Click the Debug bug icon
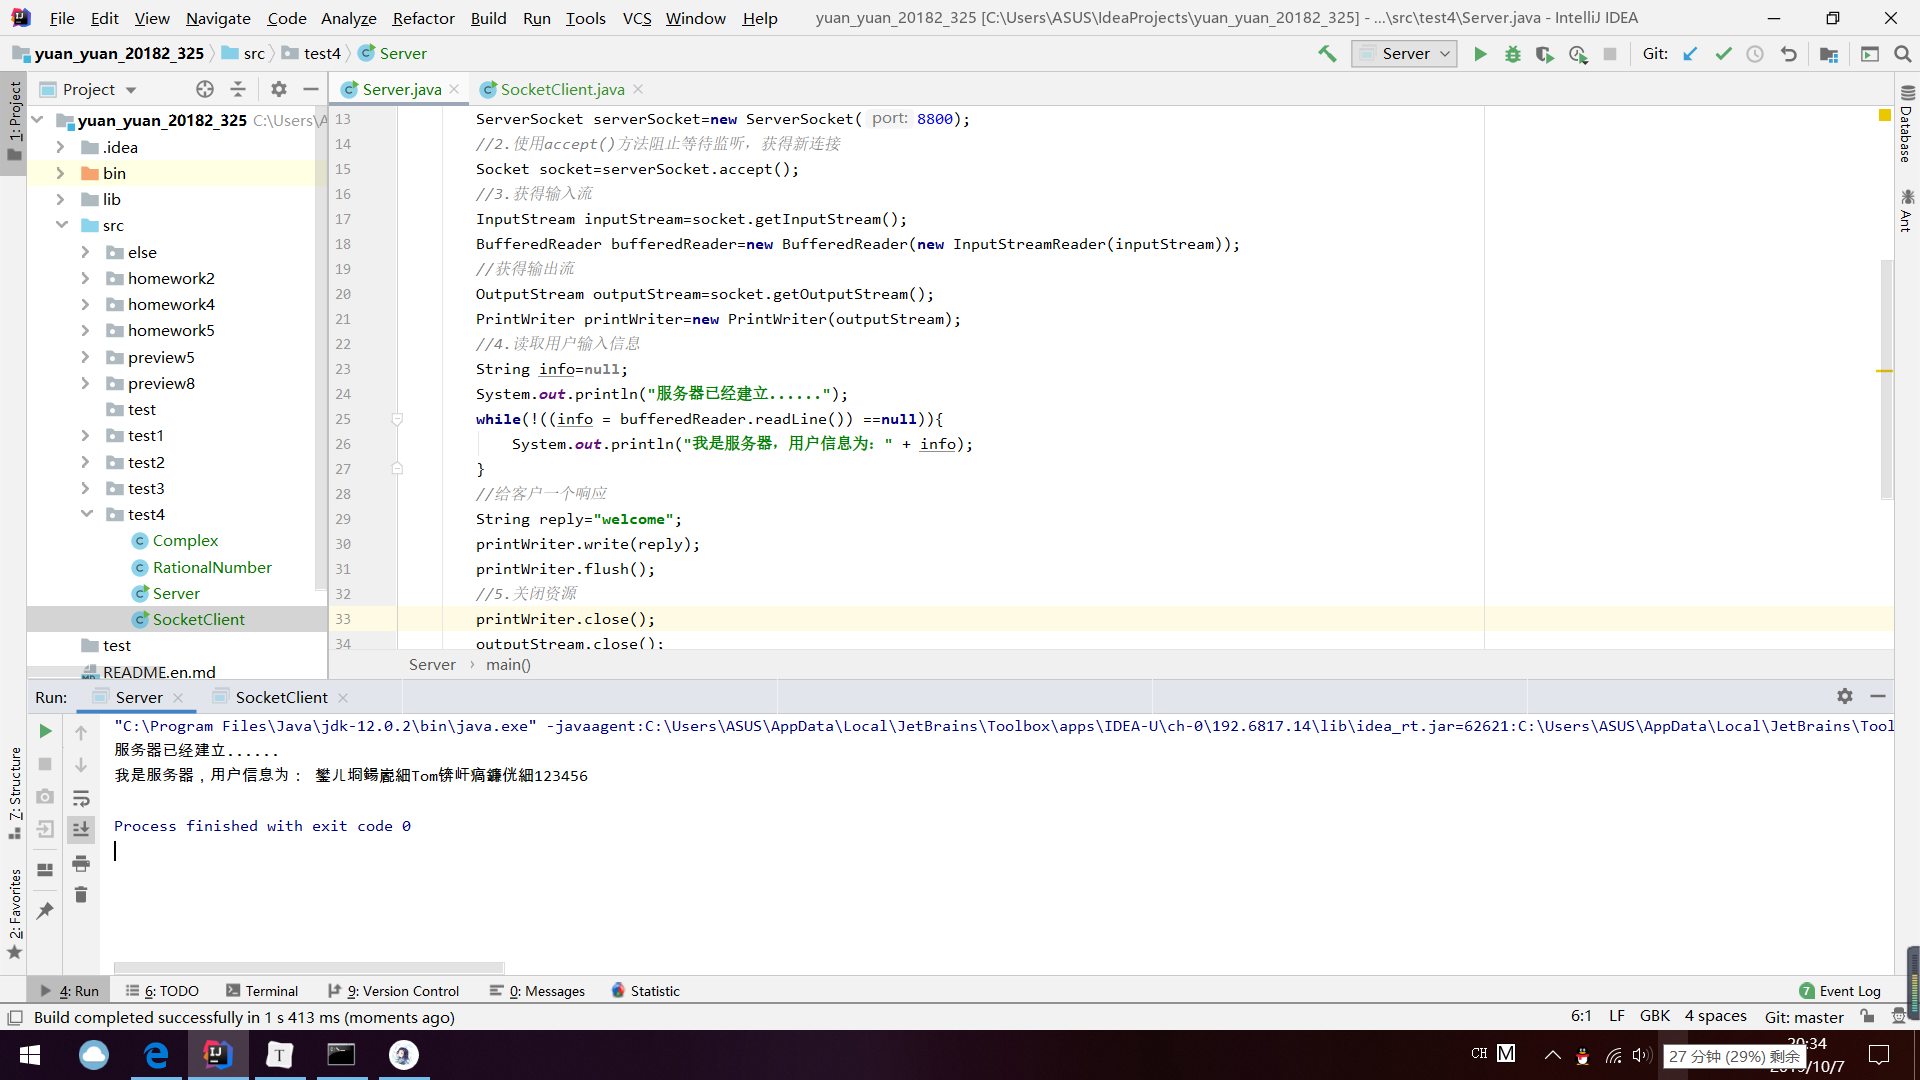Screen dimensions: 1920x1080 [1512, 54]
